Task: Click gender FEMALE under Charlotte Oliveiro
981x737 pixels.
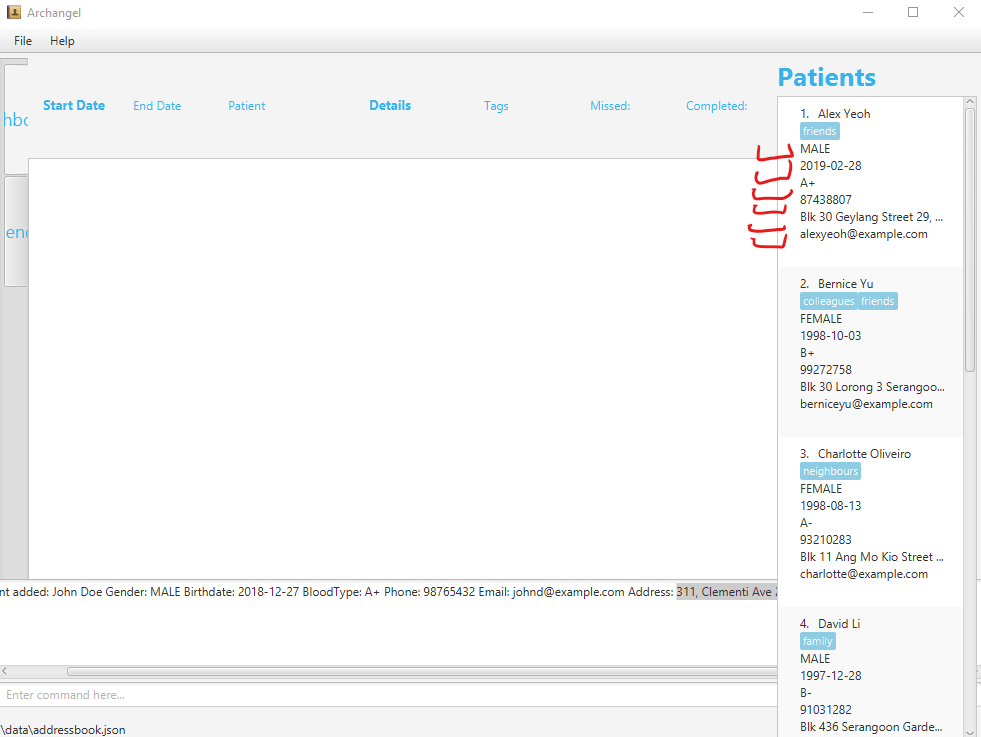Action: click(821, 489)
